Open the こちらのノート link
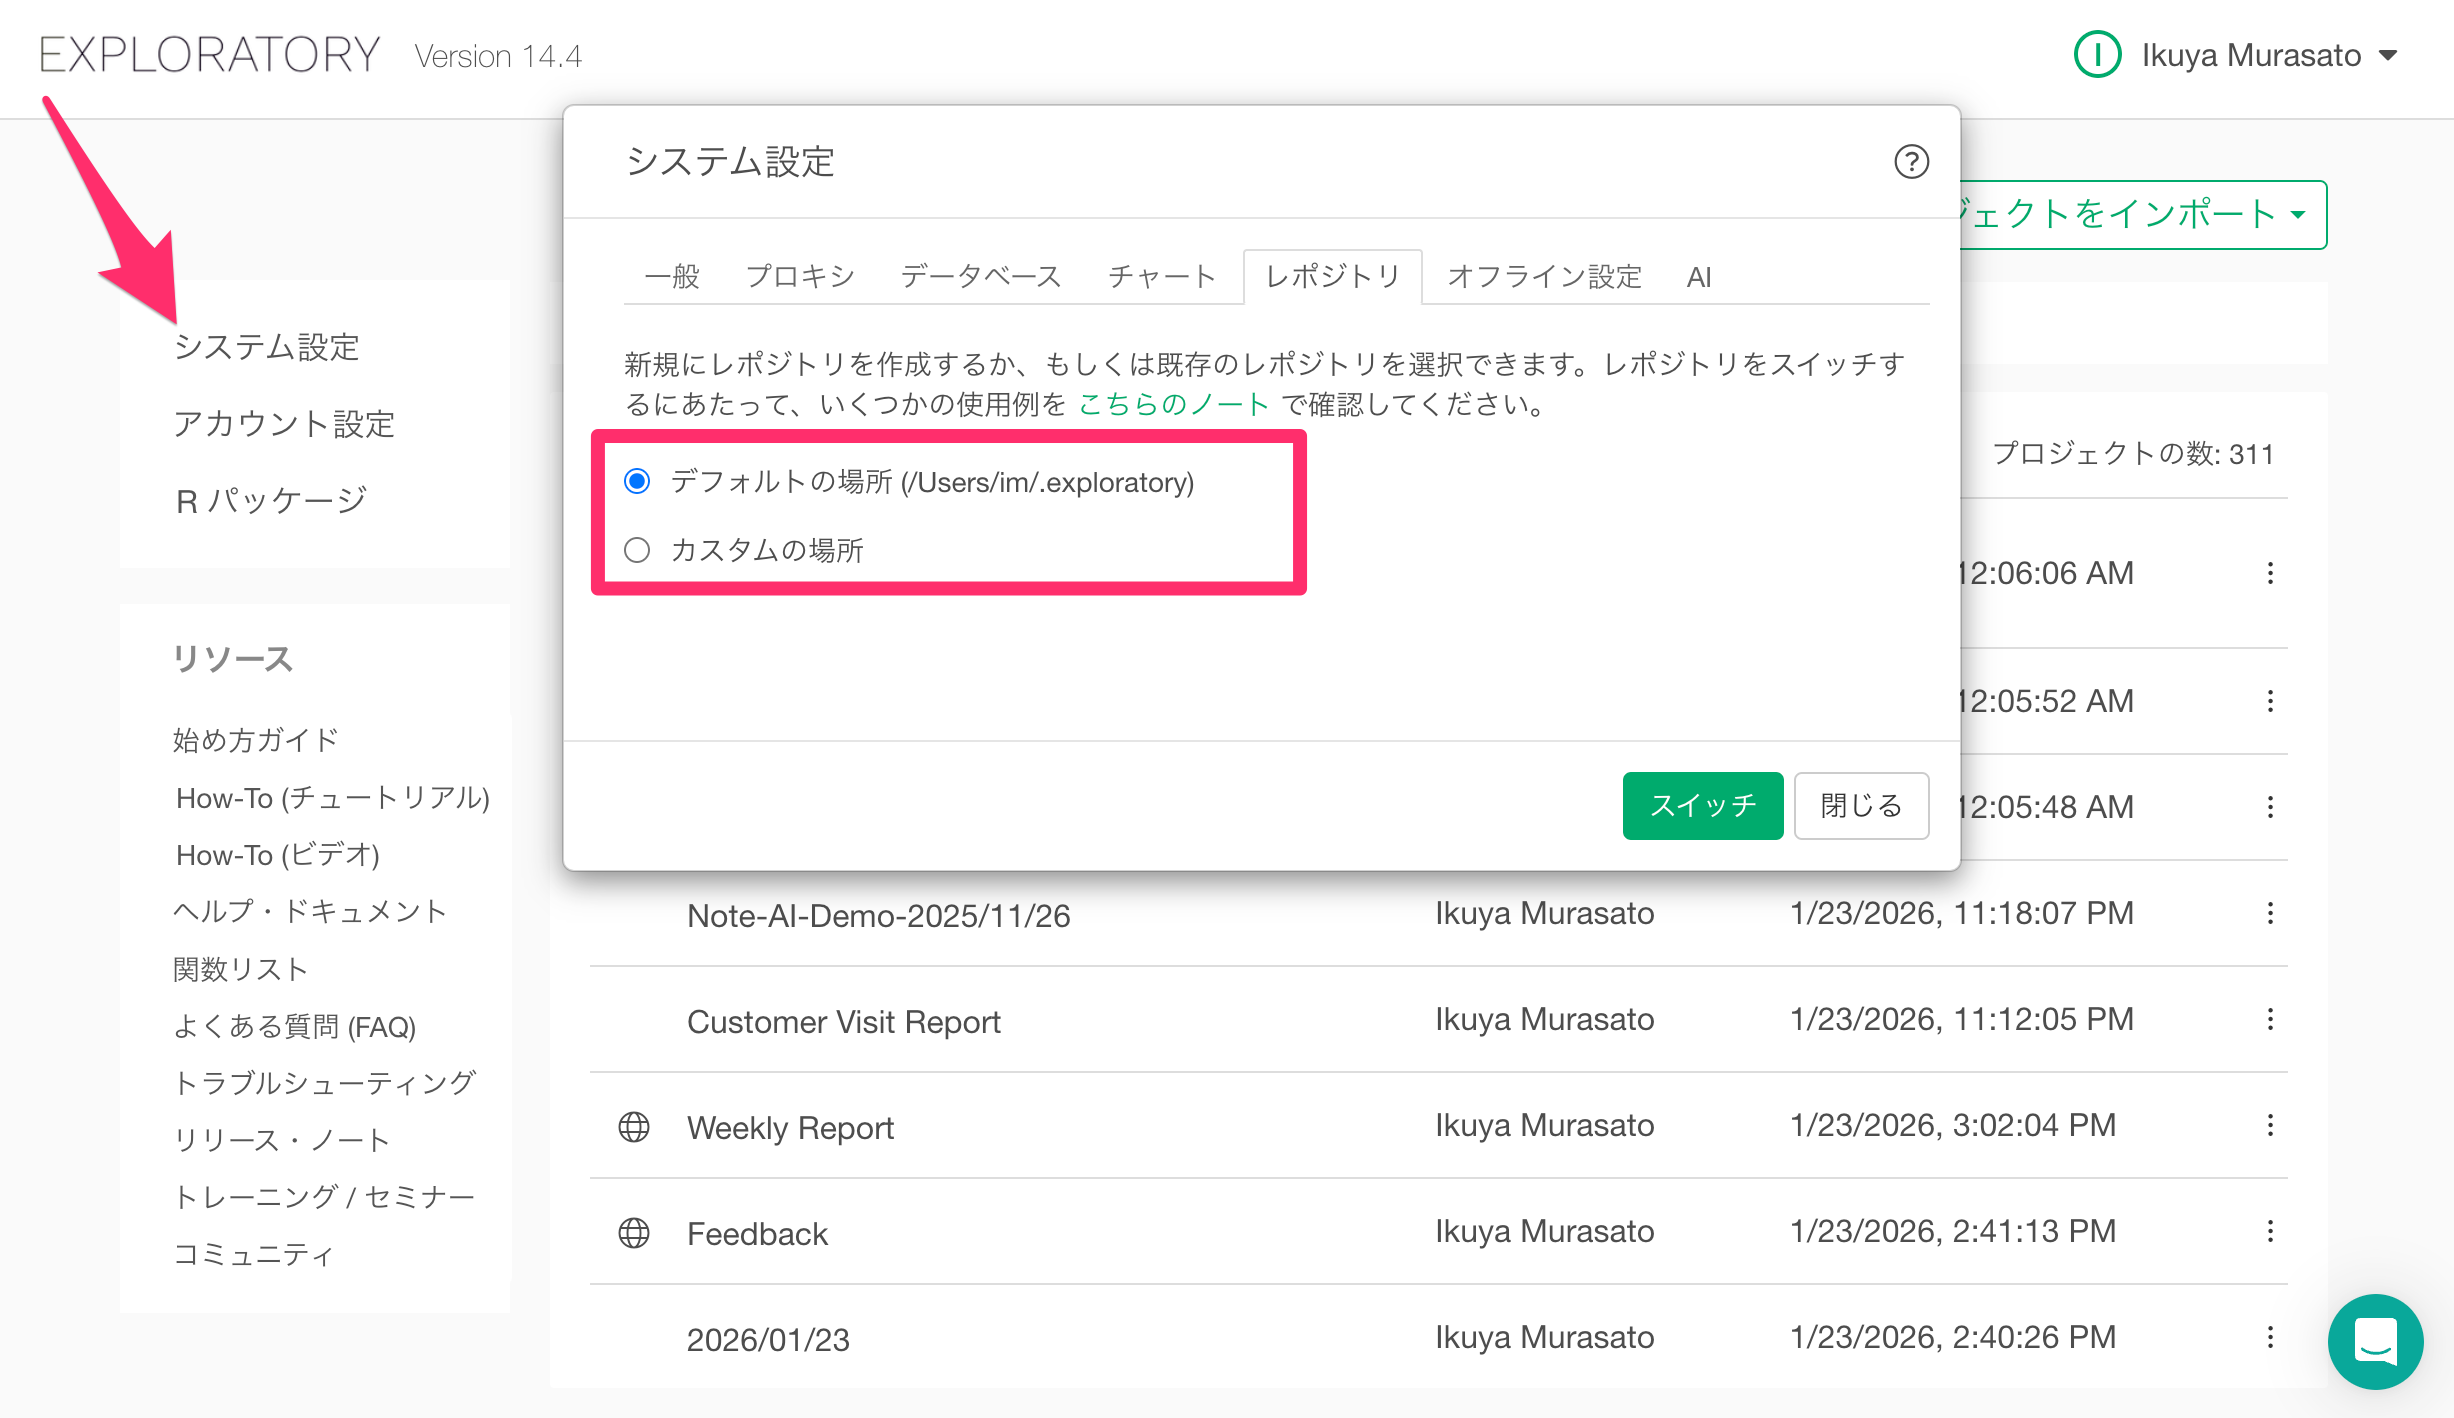Image resolution: width=2454 pixels, height=1418 pixels. pos(1173,404)
